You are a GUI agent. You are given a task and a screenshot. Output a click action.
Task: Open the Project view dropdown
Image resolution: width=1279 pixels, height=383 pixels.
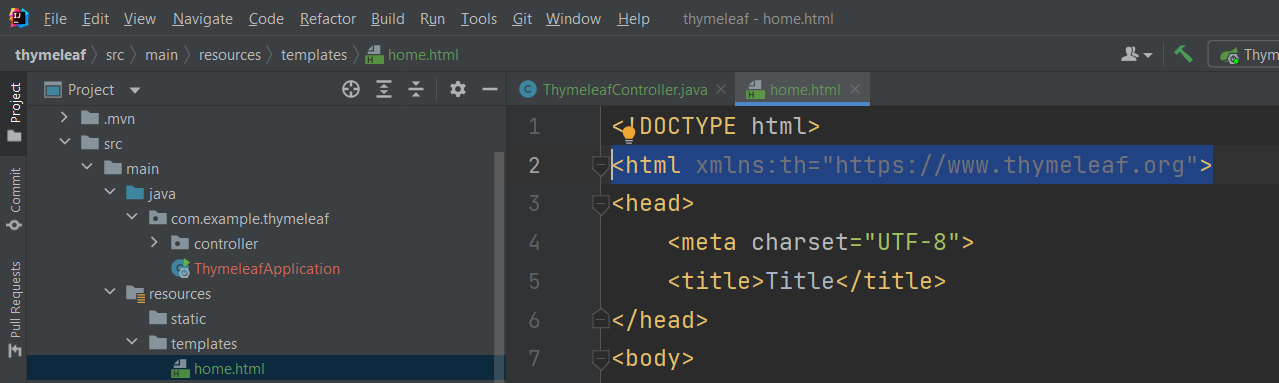pos(93,90)
